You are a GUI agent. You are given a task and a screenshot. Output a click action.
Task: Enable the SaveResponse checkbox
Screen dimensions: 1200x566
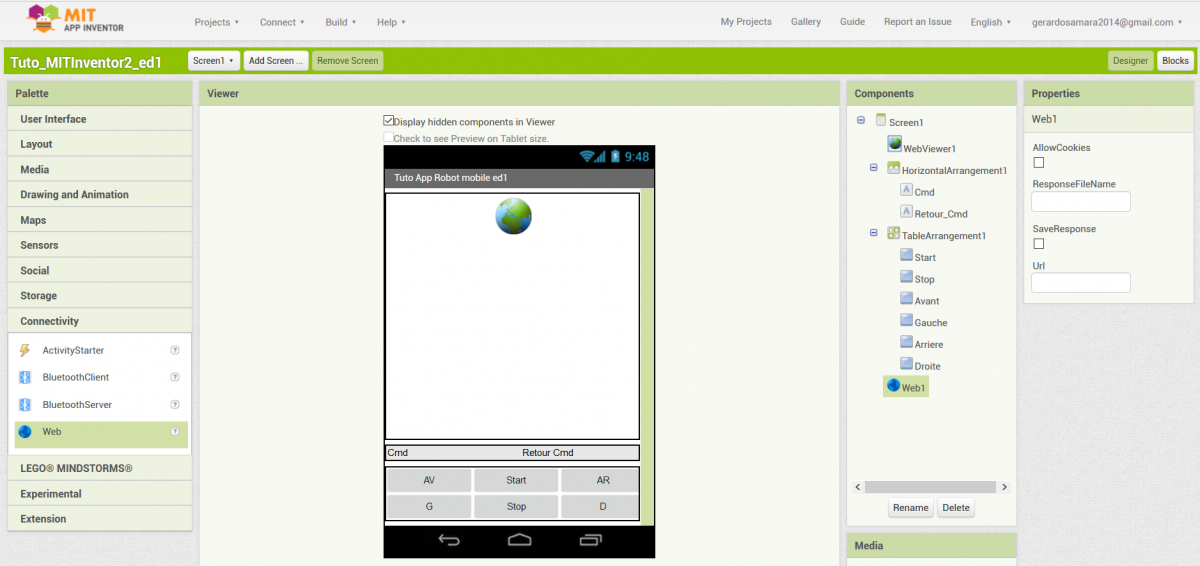tap(1039, 243)
